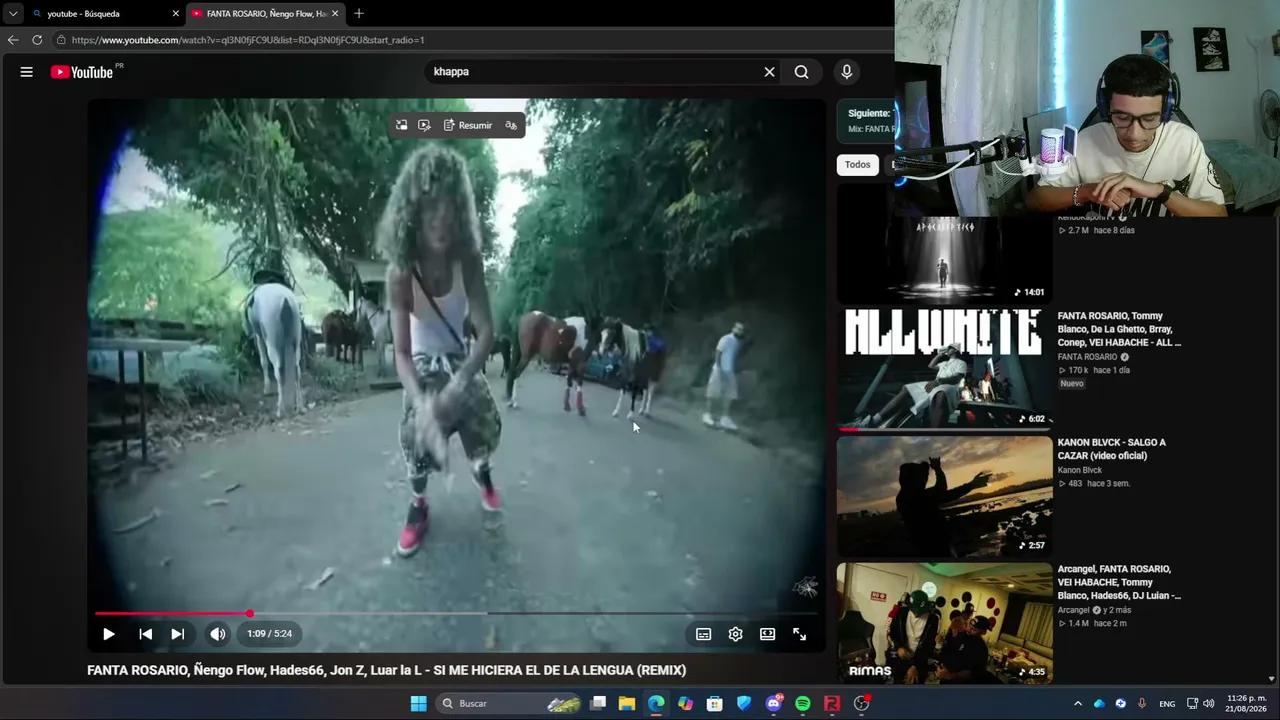Visit the Kanon Blvck channel name
This screenshot has width=1280, height=720.
tap(1080, 470)
